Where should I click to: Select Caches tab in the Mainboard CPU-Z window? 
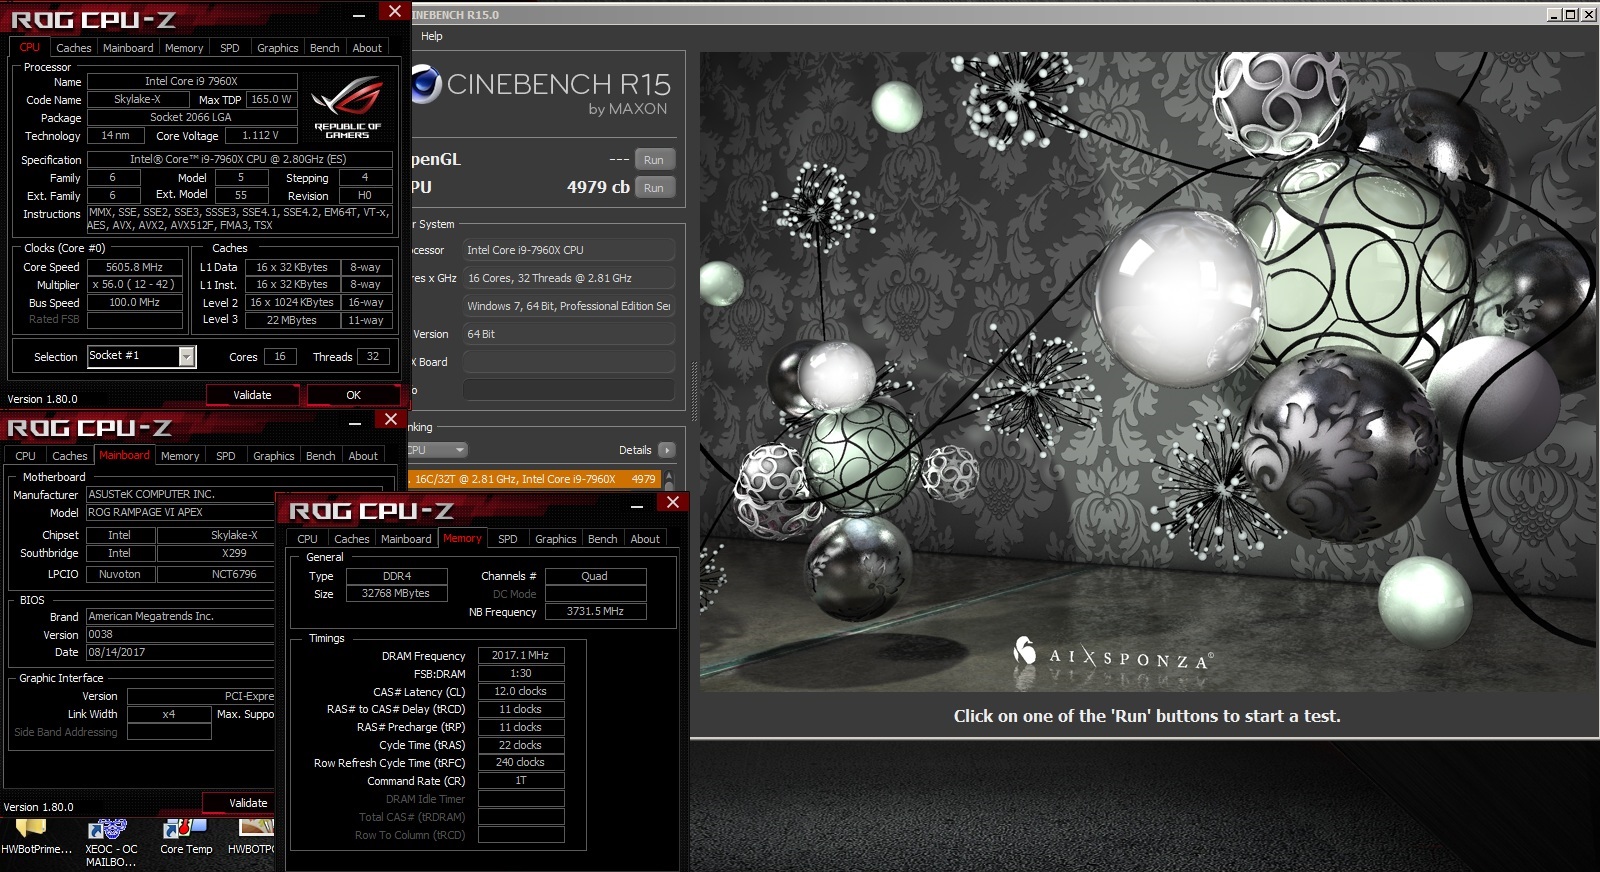(70, 456)
